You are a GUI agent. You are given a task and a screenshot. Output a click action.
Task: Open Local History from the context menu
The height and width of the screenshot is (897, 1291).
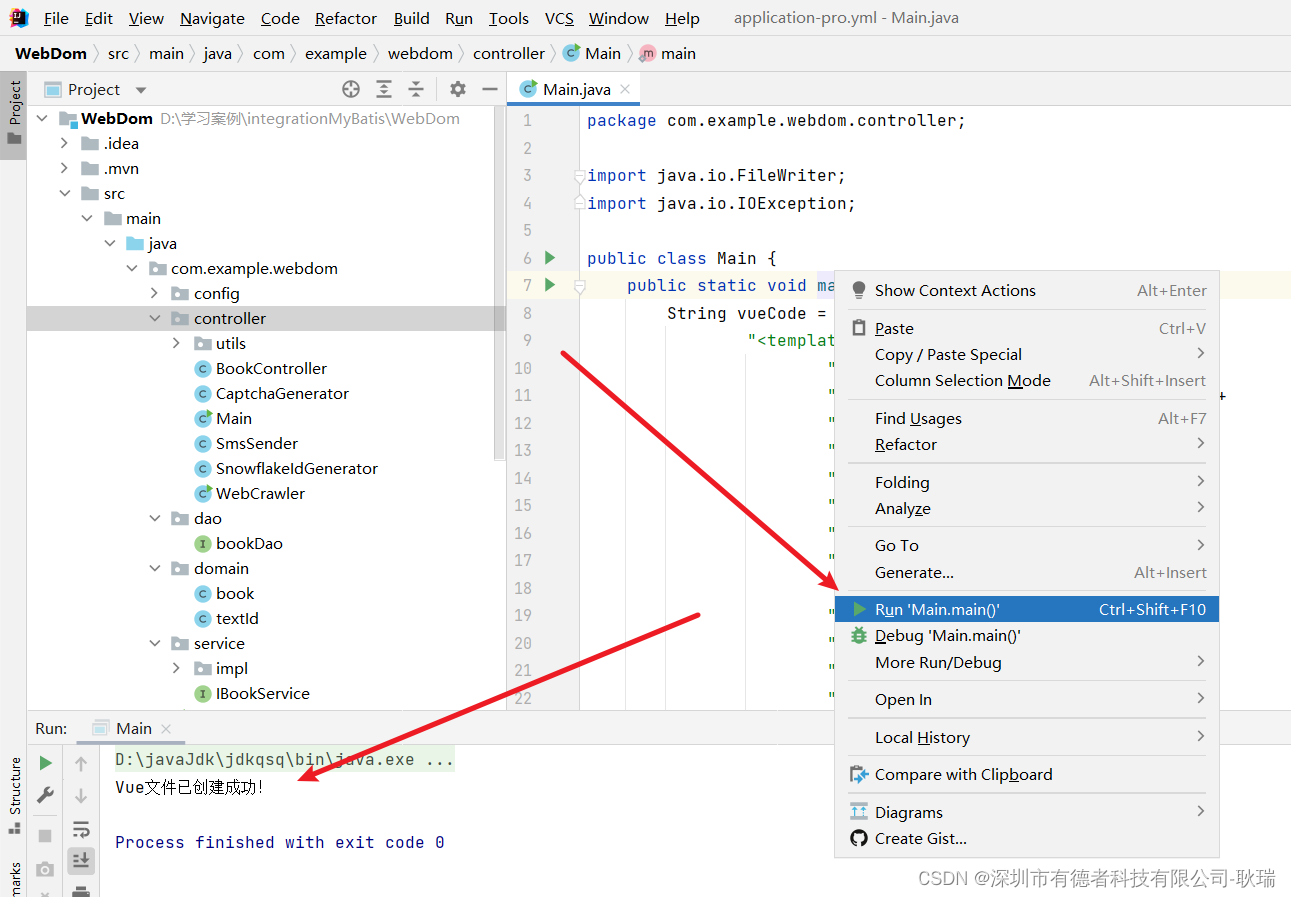click(919, 737)
